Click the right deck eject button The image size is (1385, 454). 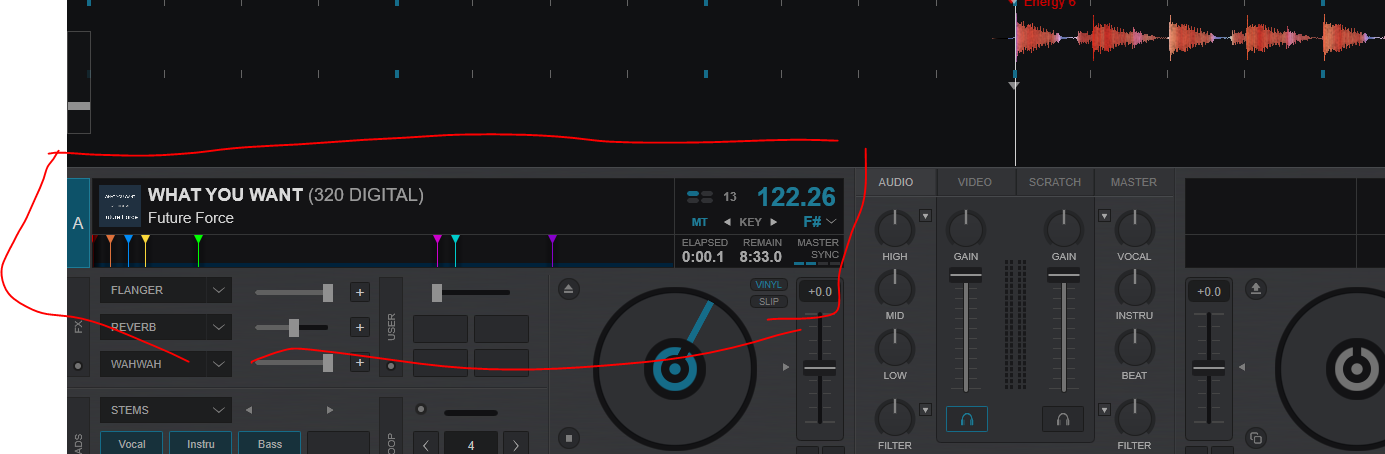coord(1256,289)
